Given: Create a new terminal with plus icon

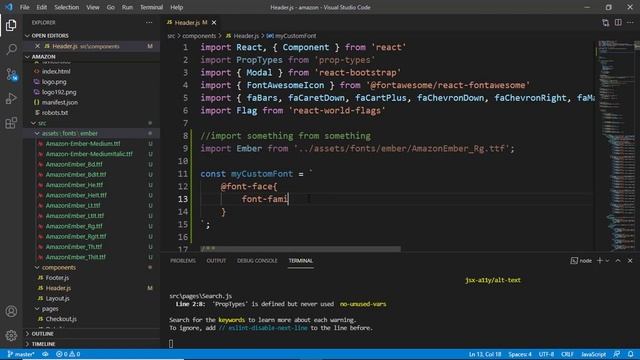Looking at the screenshot, I should coord(600,260).
